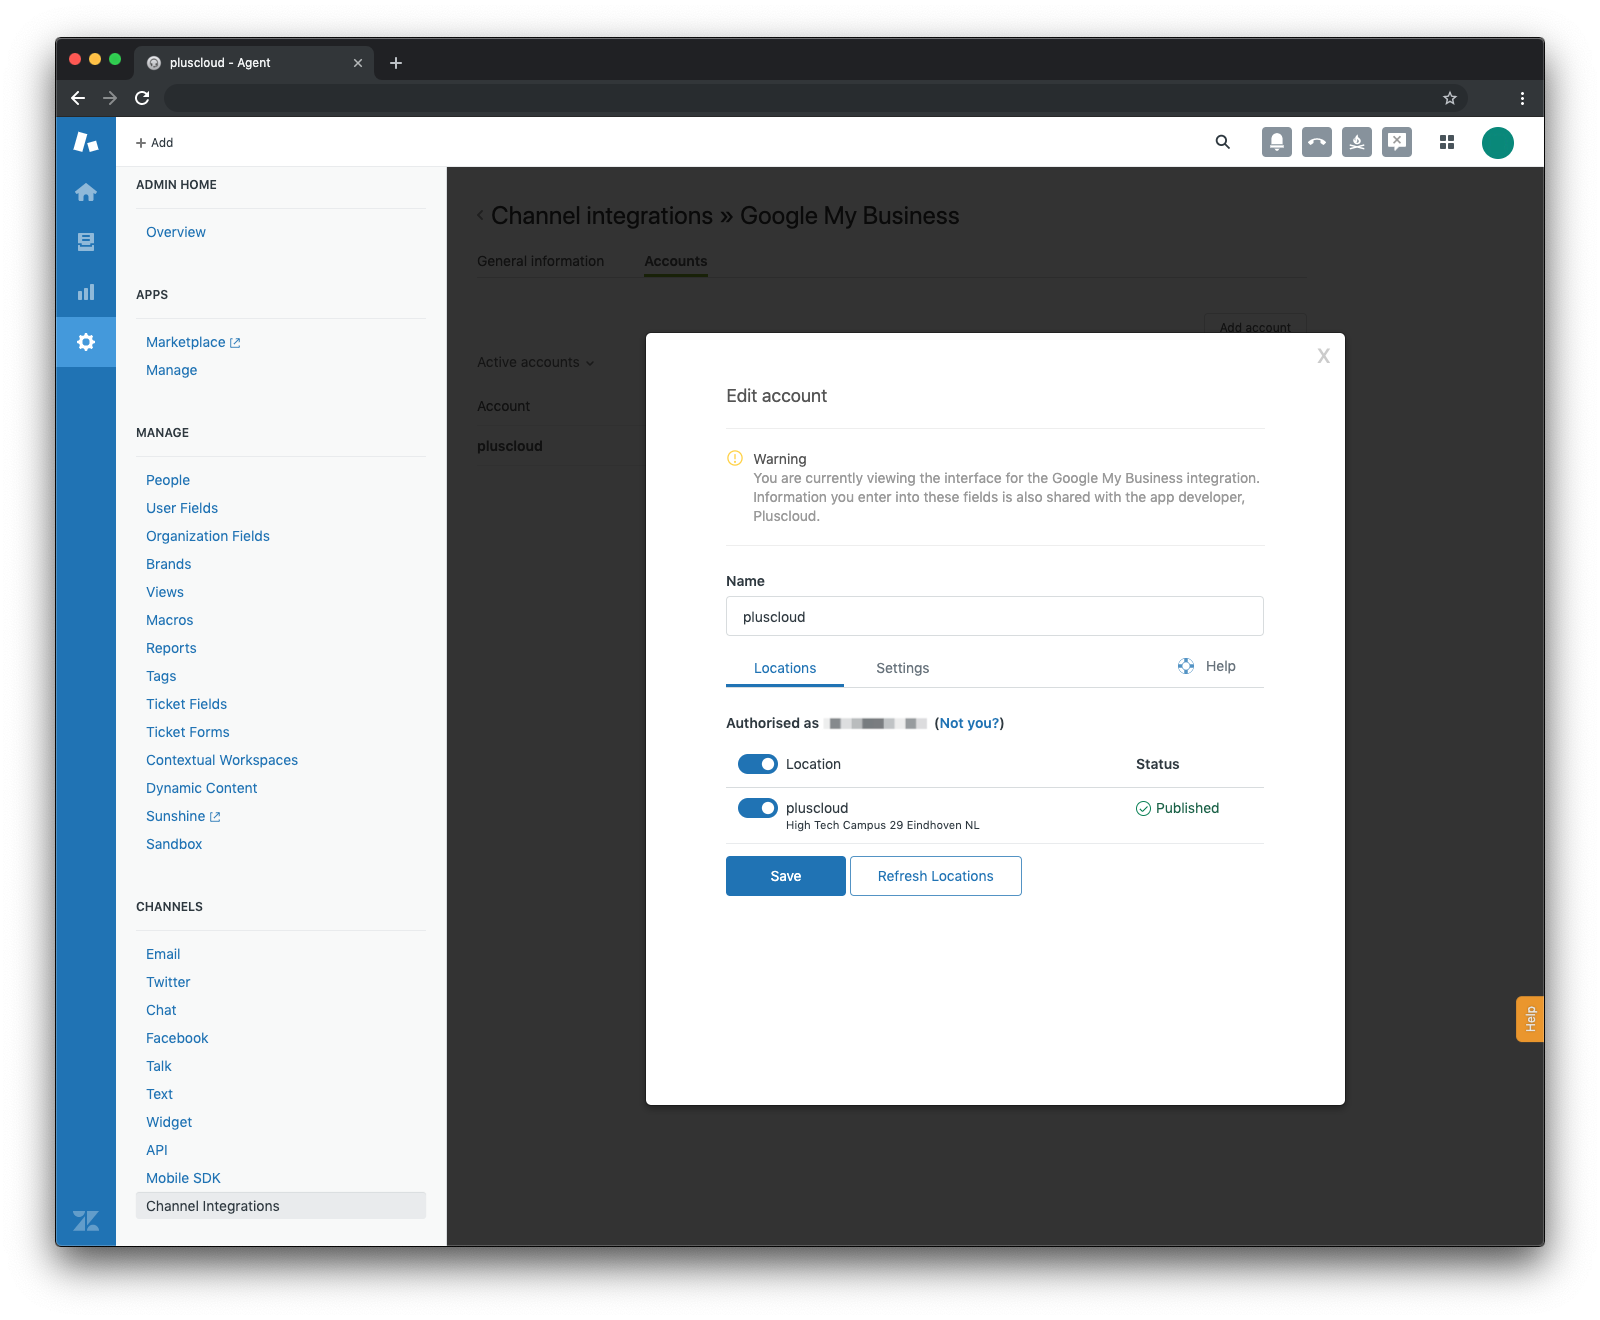Open the Admin gear icon in sidebar
The height and width of the screenshot is (1320, 1600).
[86, 342]
